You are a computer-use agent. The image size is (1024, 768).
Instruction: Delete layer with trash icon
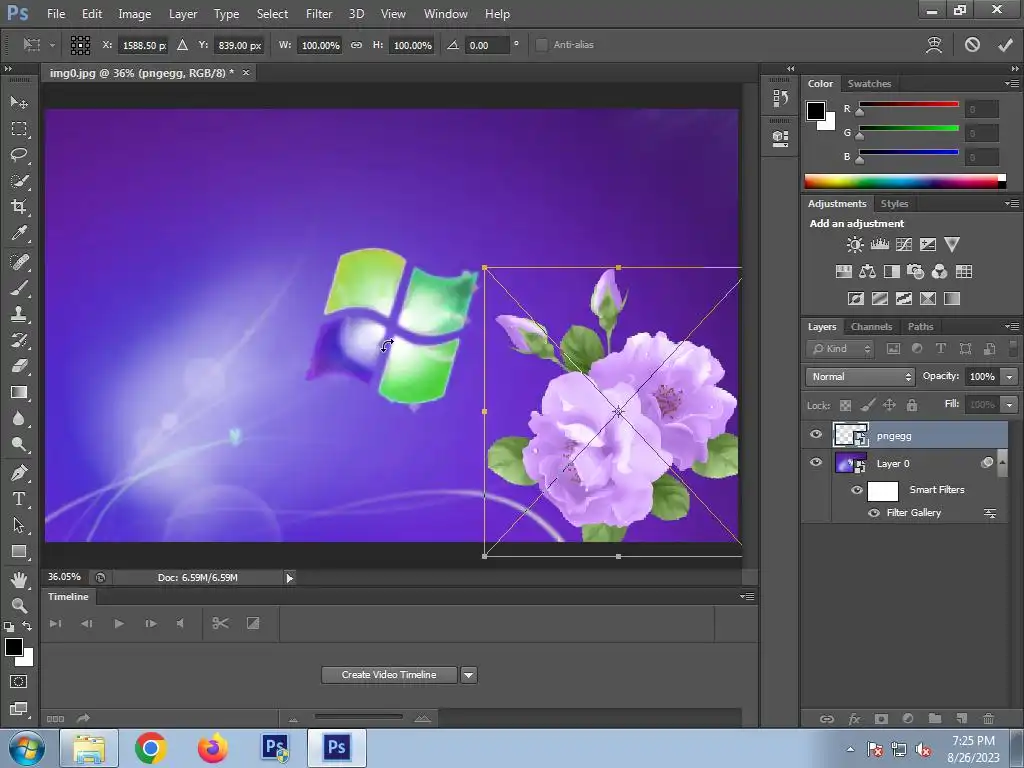(989, 718)
